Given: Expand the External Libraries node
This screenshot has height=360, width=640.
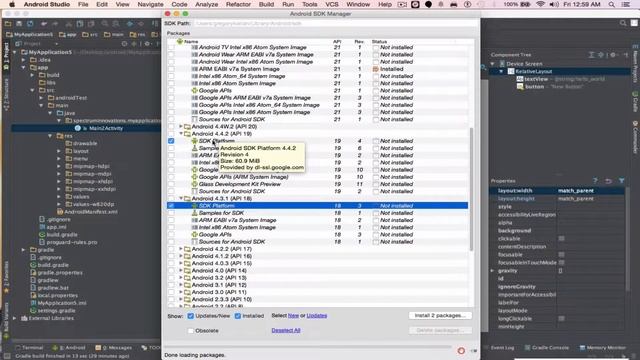Looking at the screenshot, I should pyautogui.click(x=15, y=318).
